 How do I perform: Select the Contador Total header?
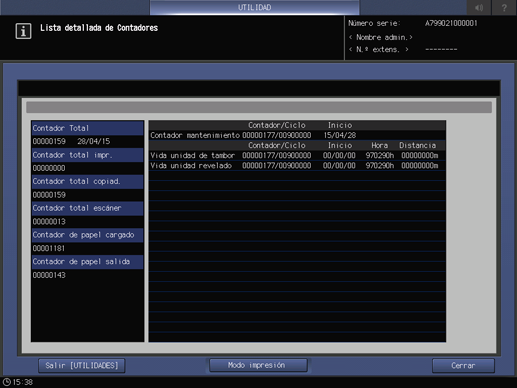click(x=87, y=128)
